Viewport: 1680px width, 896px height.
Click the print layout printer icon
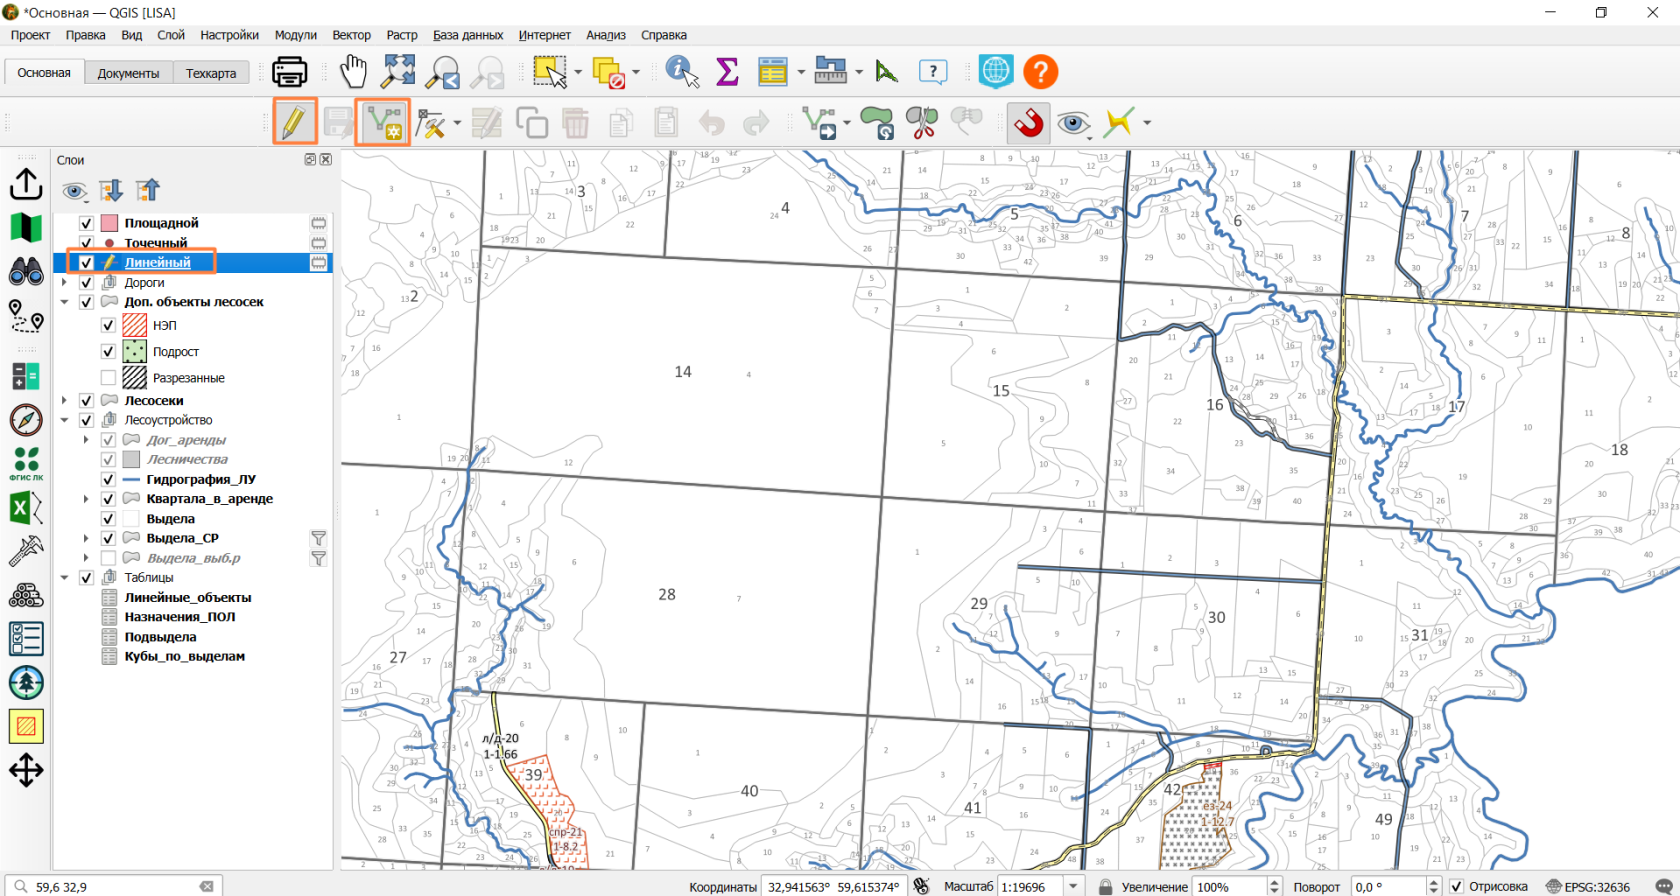pyautogui.click(x=290, y=72)
